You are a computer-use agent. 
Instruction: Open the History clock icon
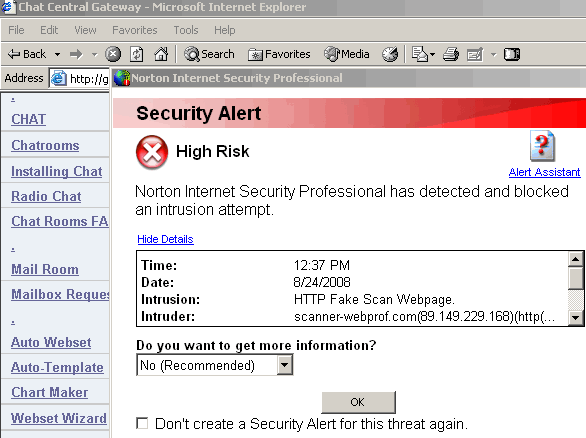pyautogui.click(x=390, y=54)
